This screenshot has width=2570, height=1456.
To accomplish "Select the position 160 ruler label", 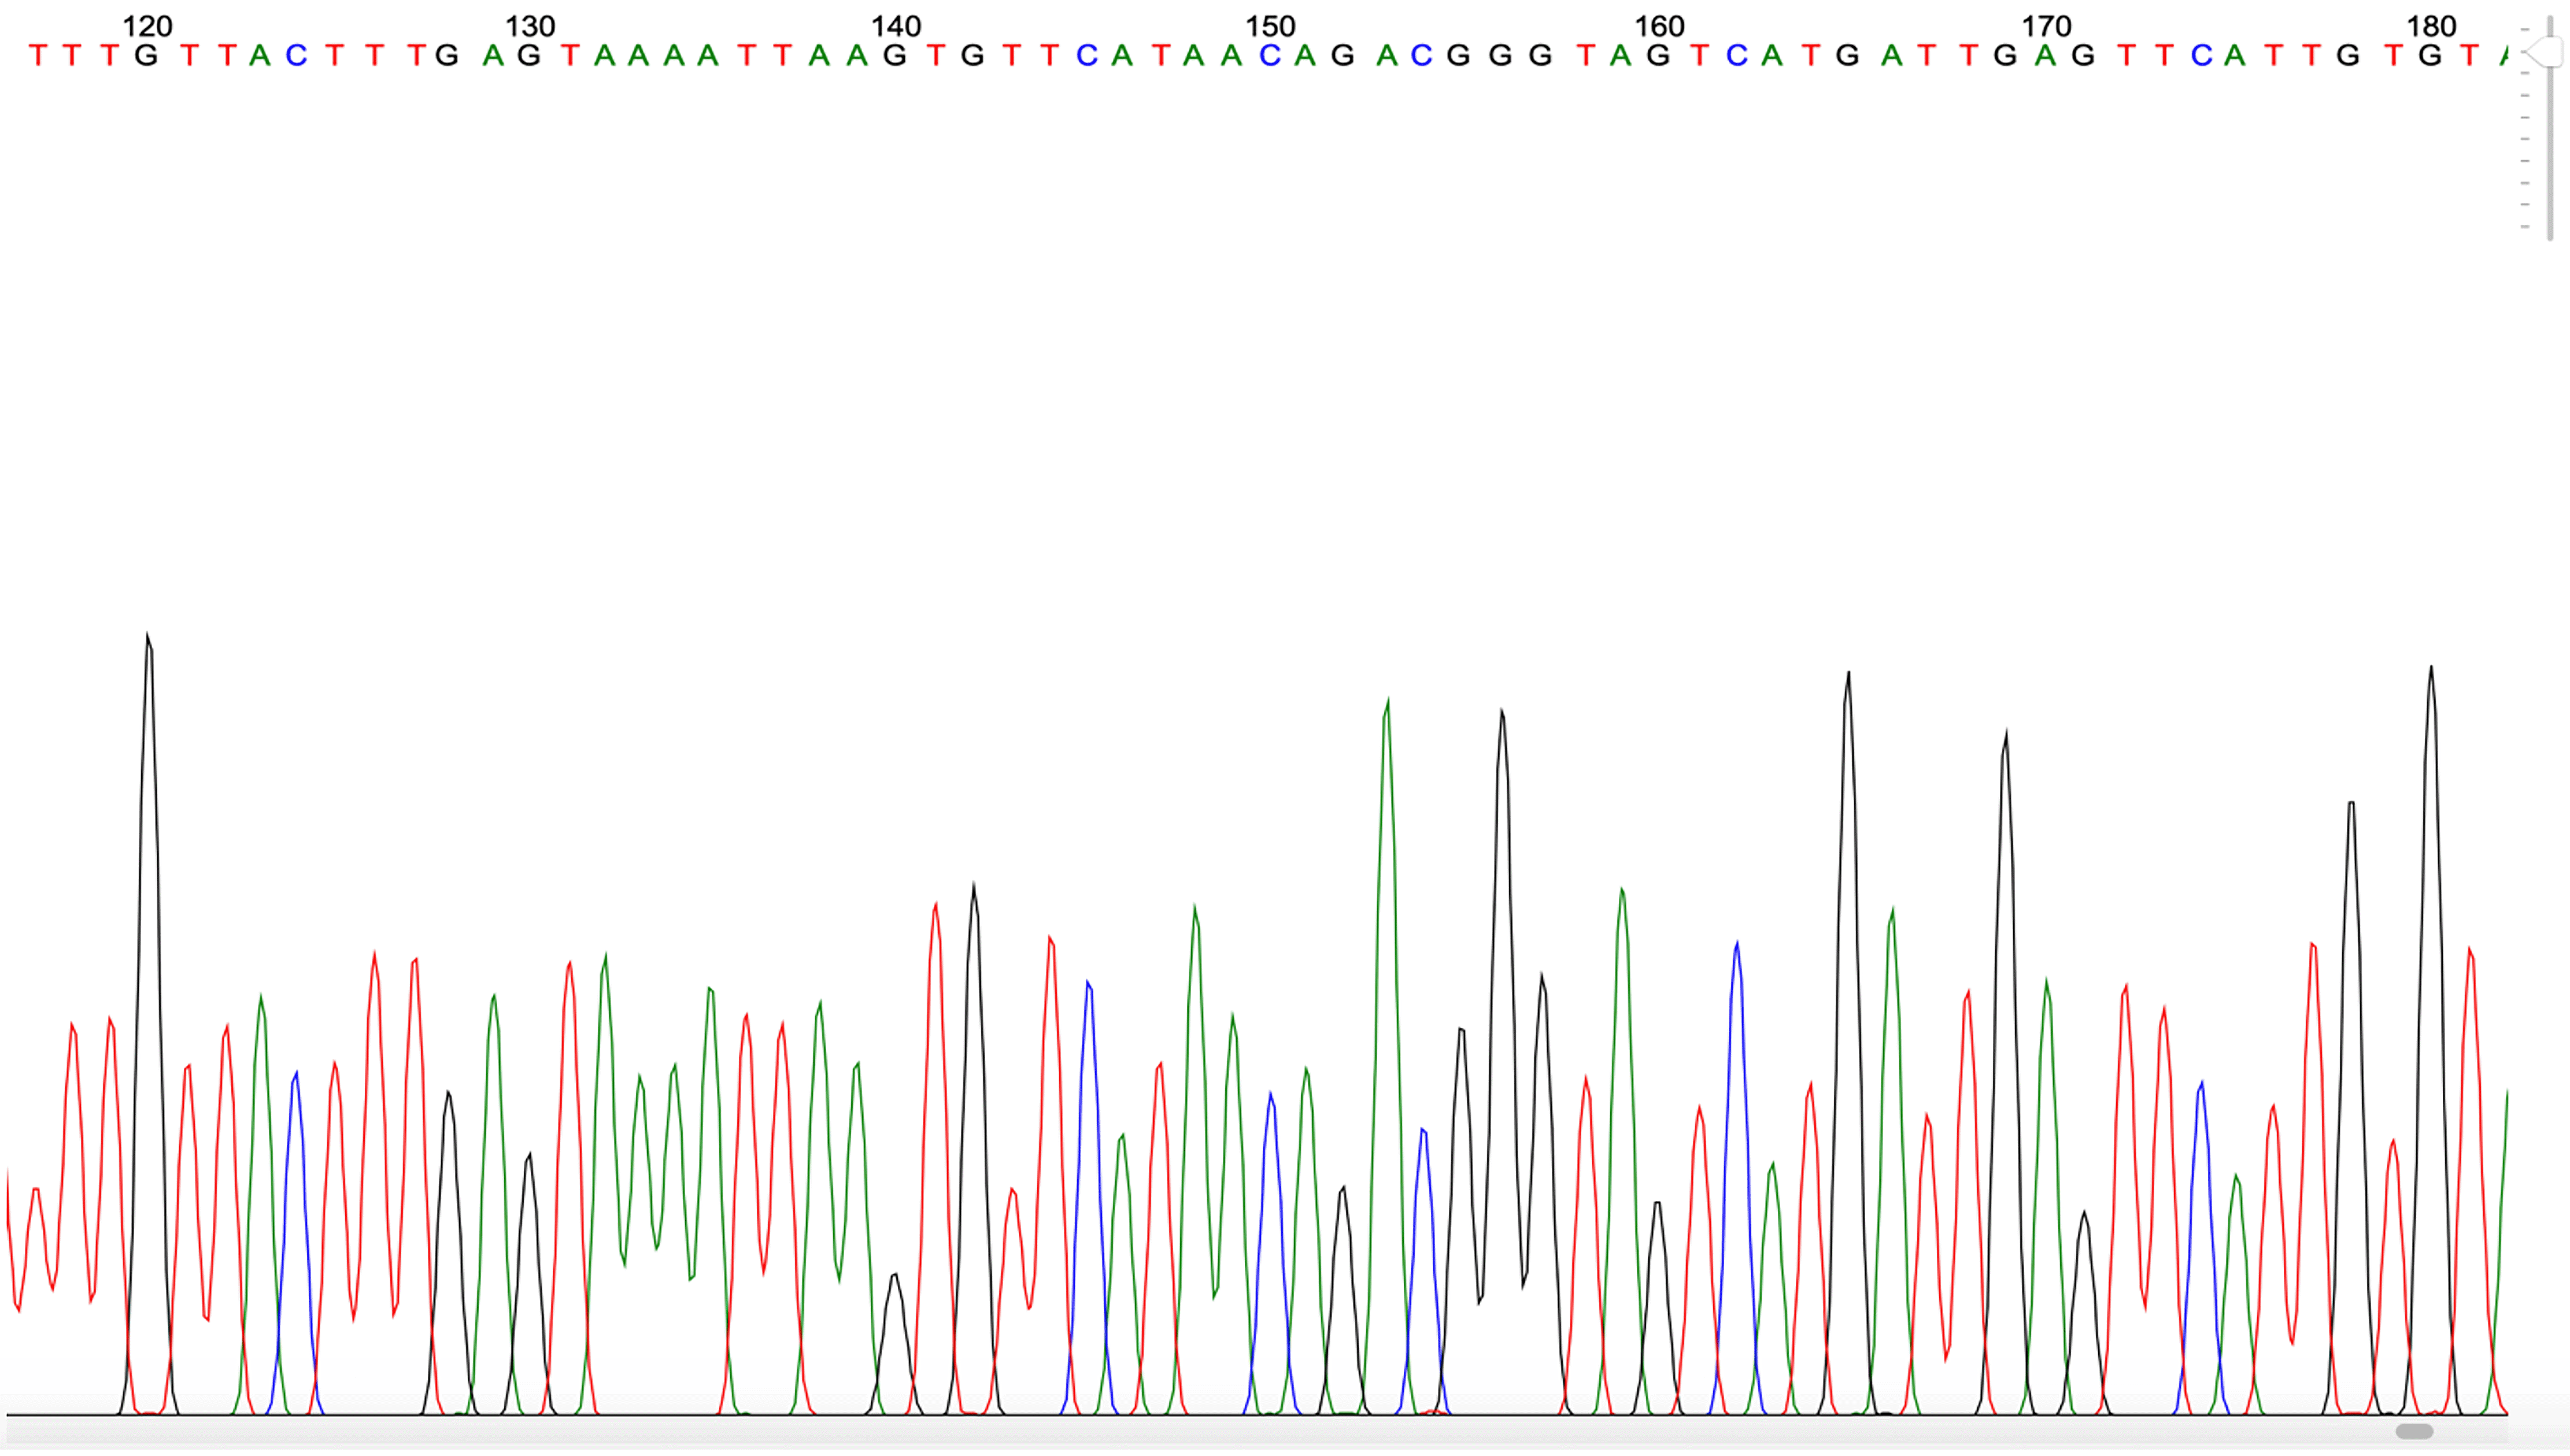I will click(x=1660, y=25).
